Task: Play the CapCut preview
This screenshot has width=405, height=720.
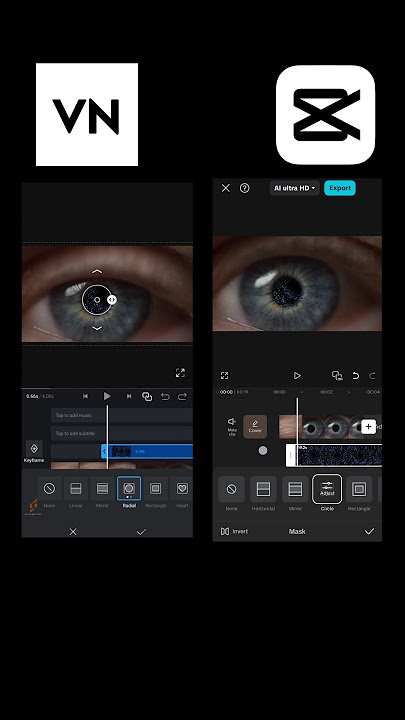Action: [x=297, y=376]
